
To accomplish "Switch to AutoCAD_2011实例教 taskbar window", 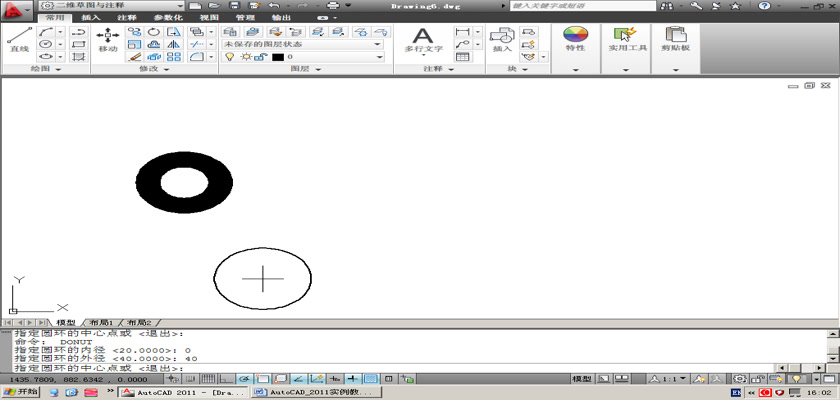I will (x=317, y=393).
